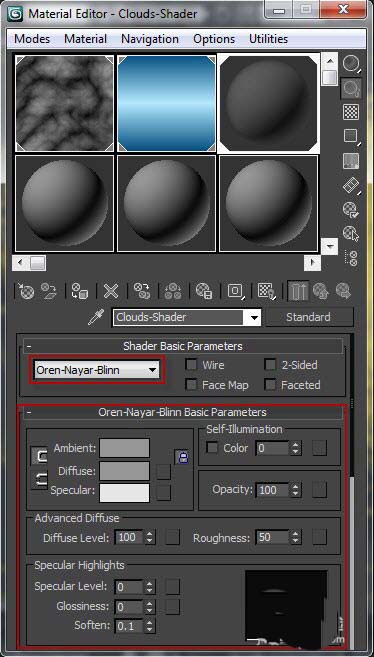The width and height of the screenshot is (374, 657).
Task: Click the Diffuse map slot button
Action: 164,471
